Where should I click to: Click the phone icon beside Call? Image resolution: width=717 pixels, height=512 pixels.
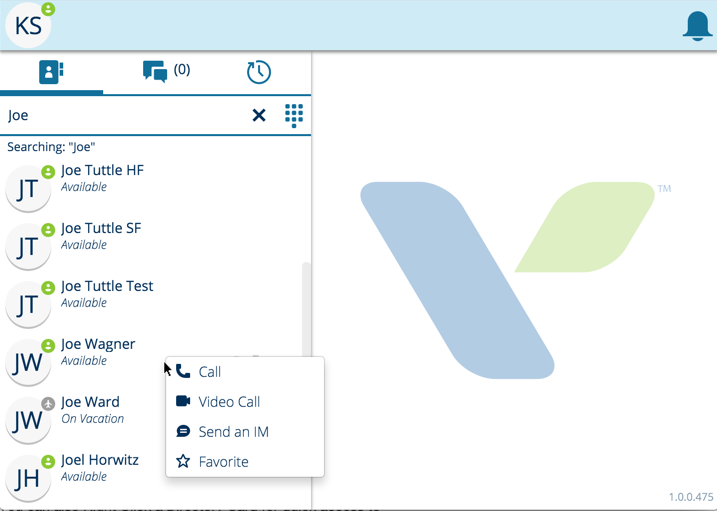pyautogui.click(x=183, y=371)
